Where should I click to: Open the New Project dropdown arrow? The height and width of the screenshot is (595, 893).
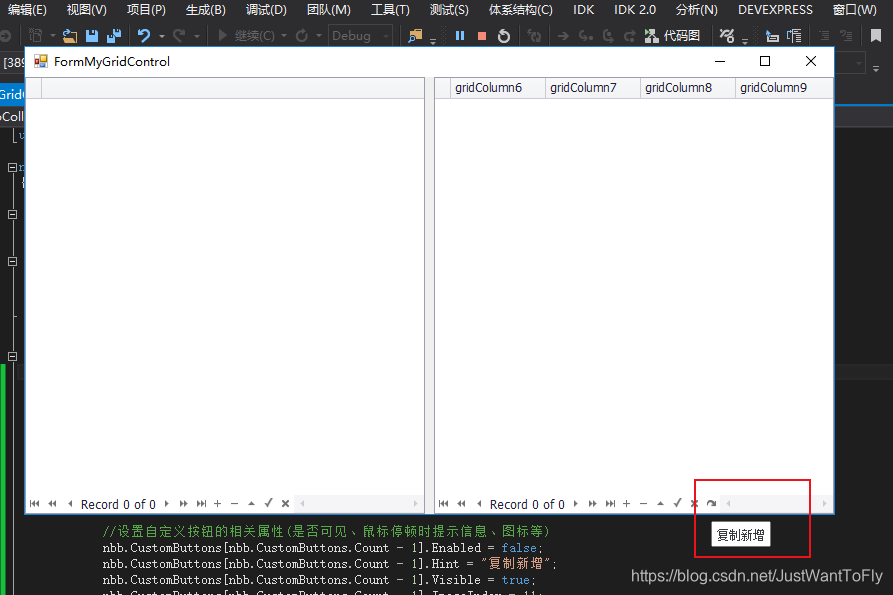pyautogui.click(x=53, y=36)
